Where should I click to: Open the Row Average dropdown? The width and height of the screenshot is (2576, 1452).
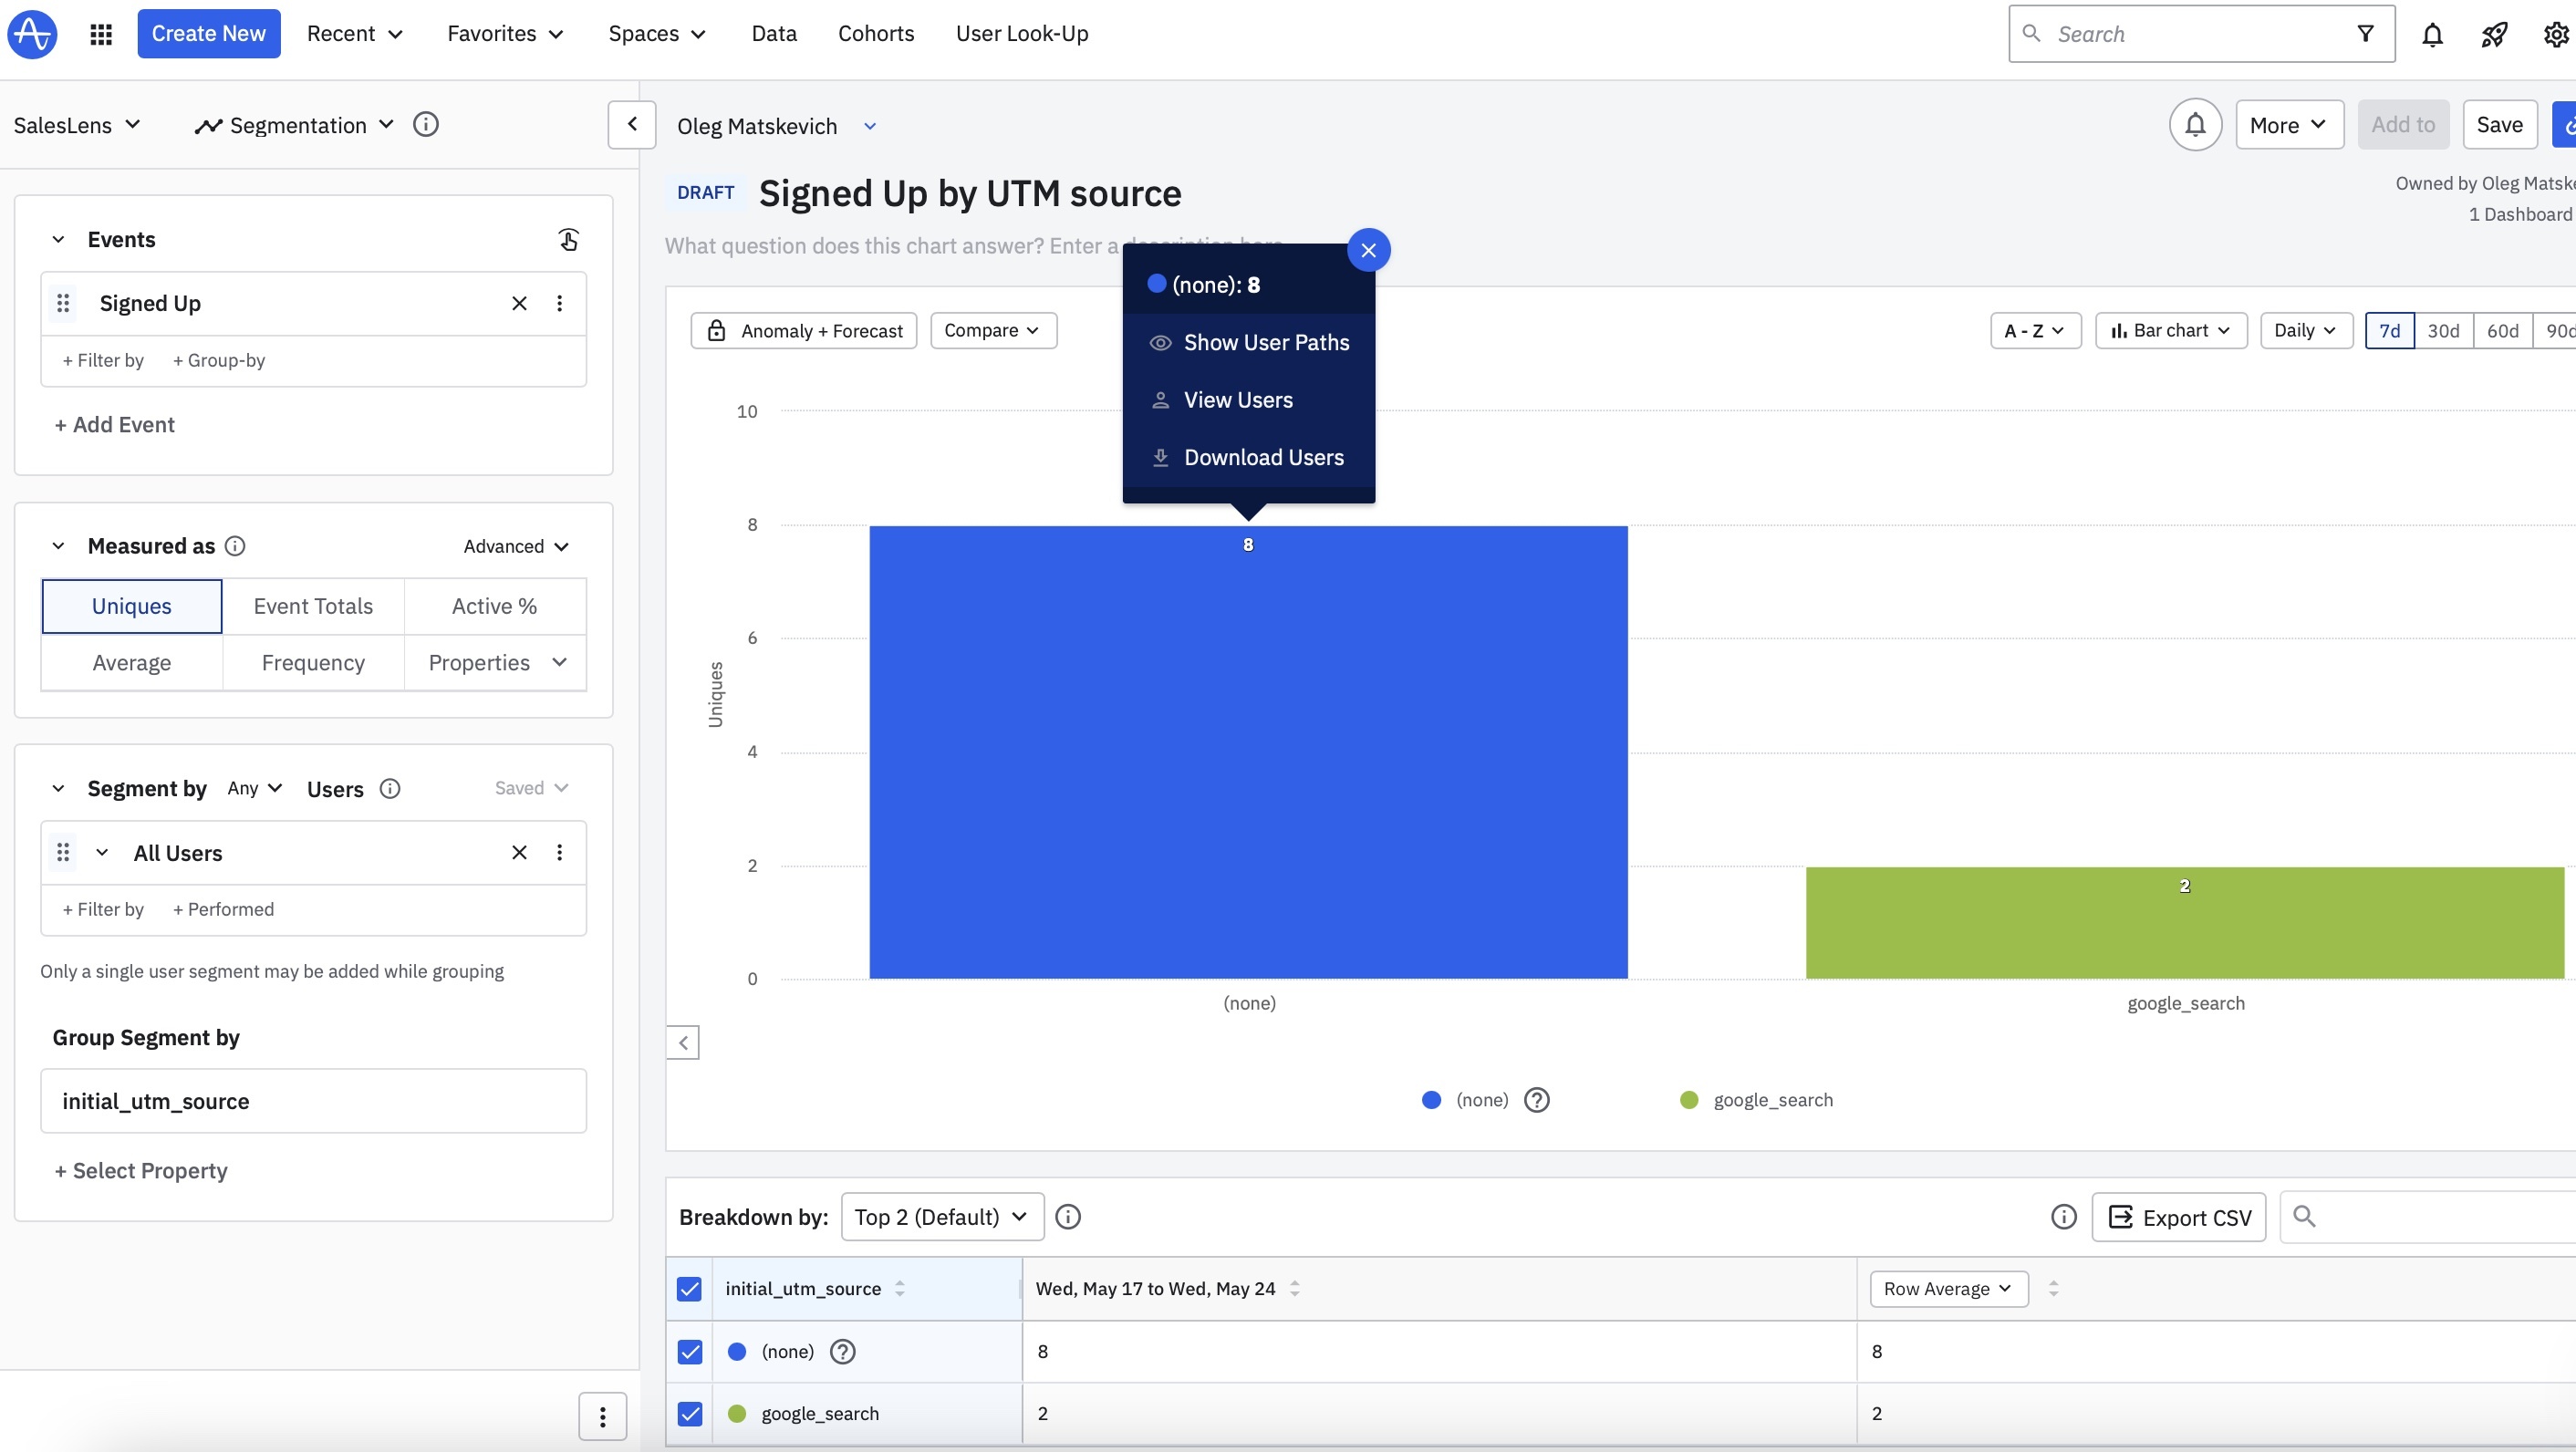pyautogui.click(x=1948, y=1288)
